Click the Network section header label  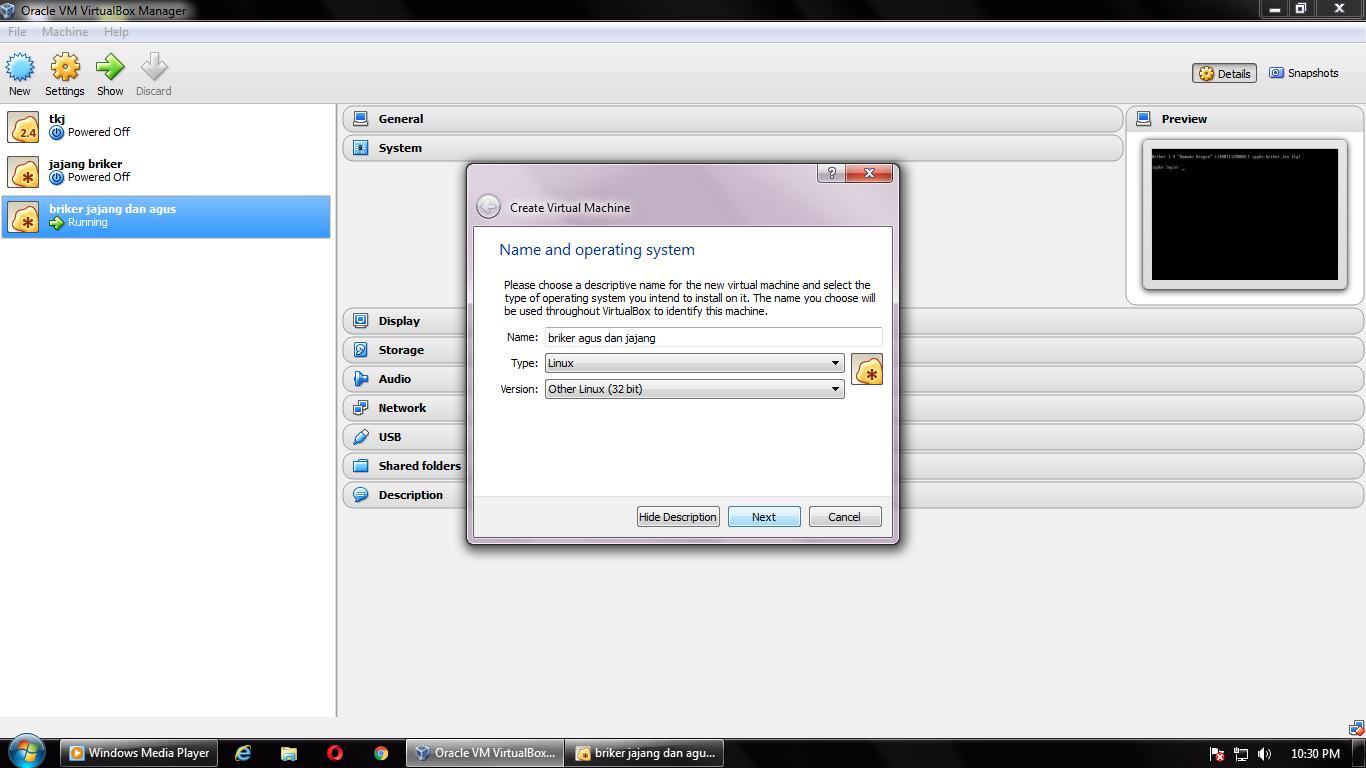402,408
